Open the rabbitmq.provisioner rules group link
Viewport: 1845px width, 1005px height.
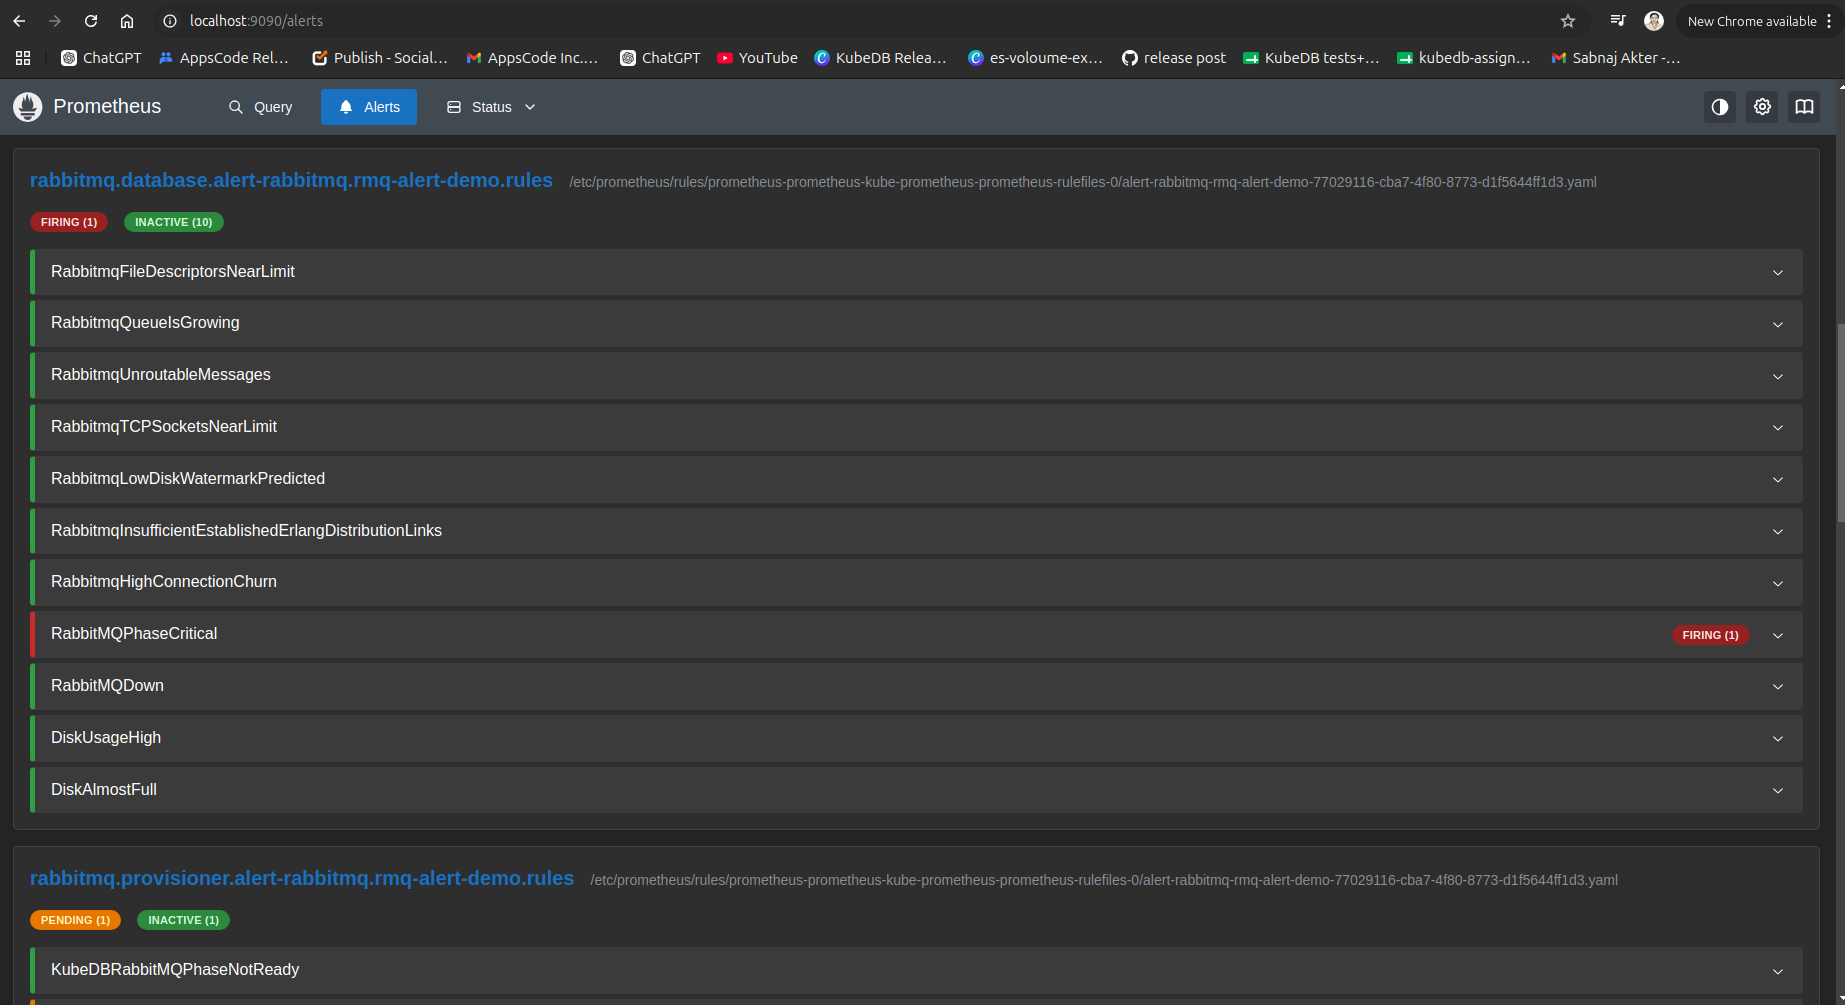(302, 878)
